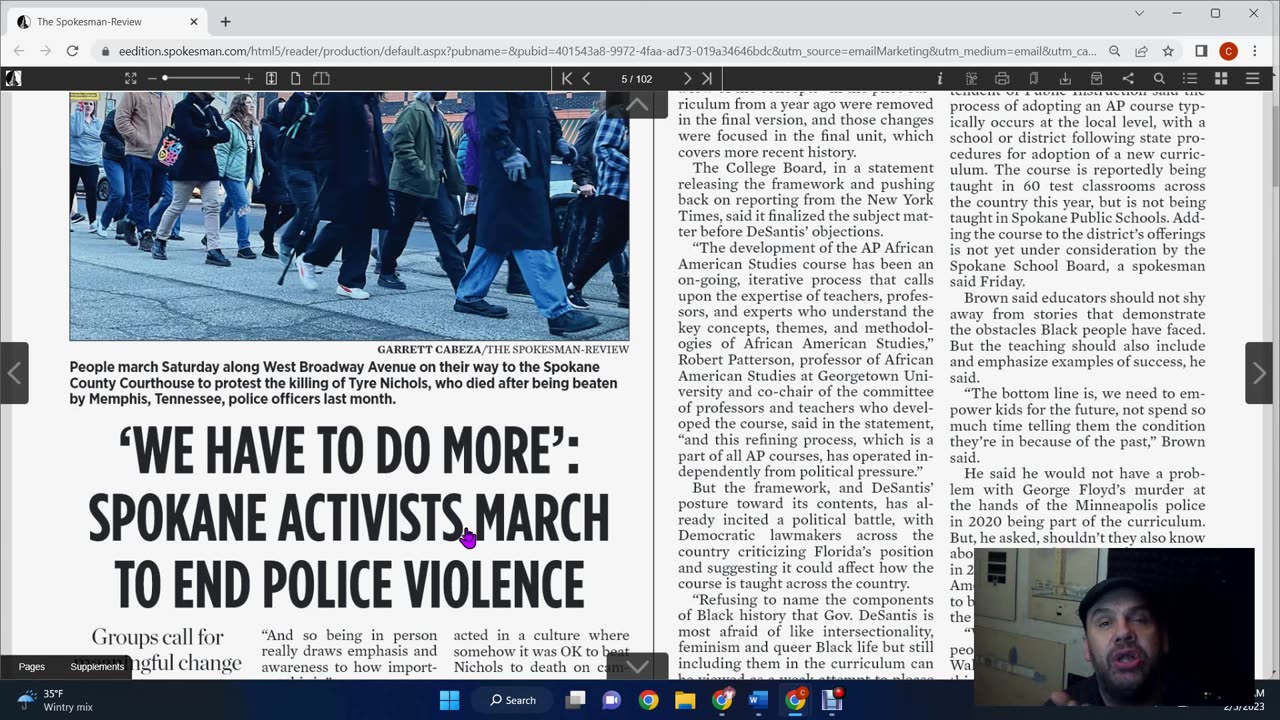Screen dimensions: 1280x720
Task: Jump to the first page
Action: tap(567, 78)
